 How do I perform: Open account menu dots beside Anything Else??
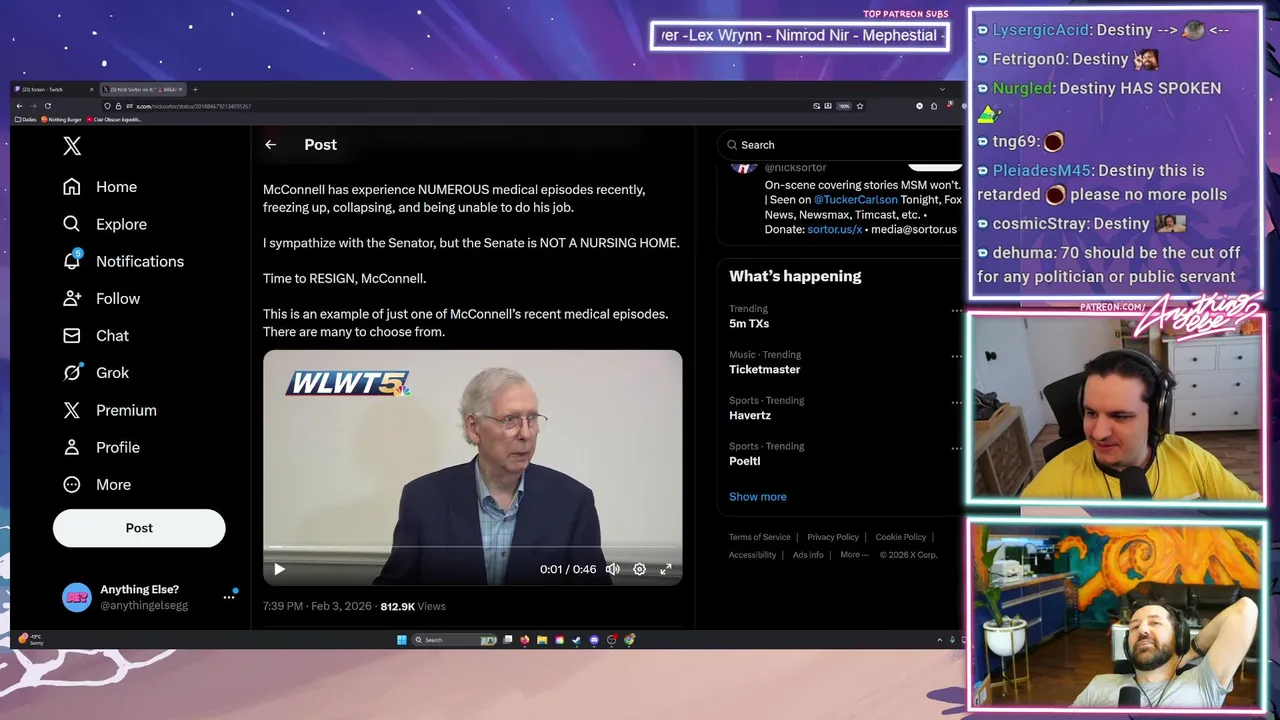click(x=229, y=597)
